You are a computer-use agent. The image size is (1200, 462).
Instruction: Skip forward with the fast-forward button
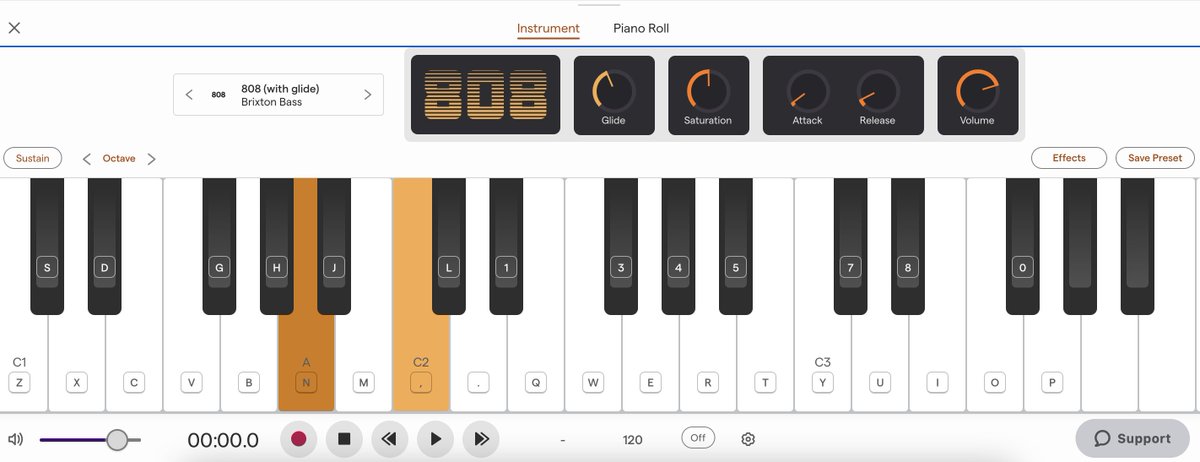481,438
